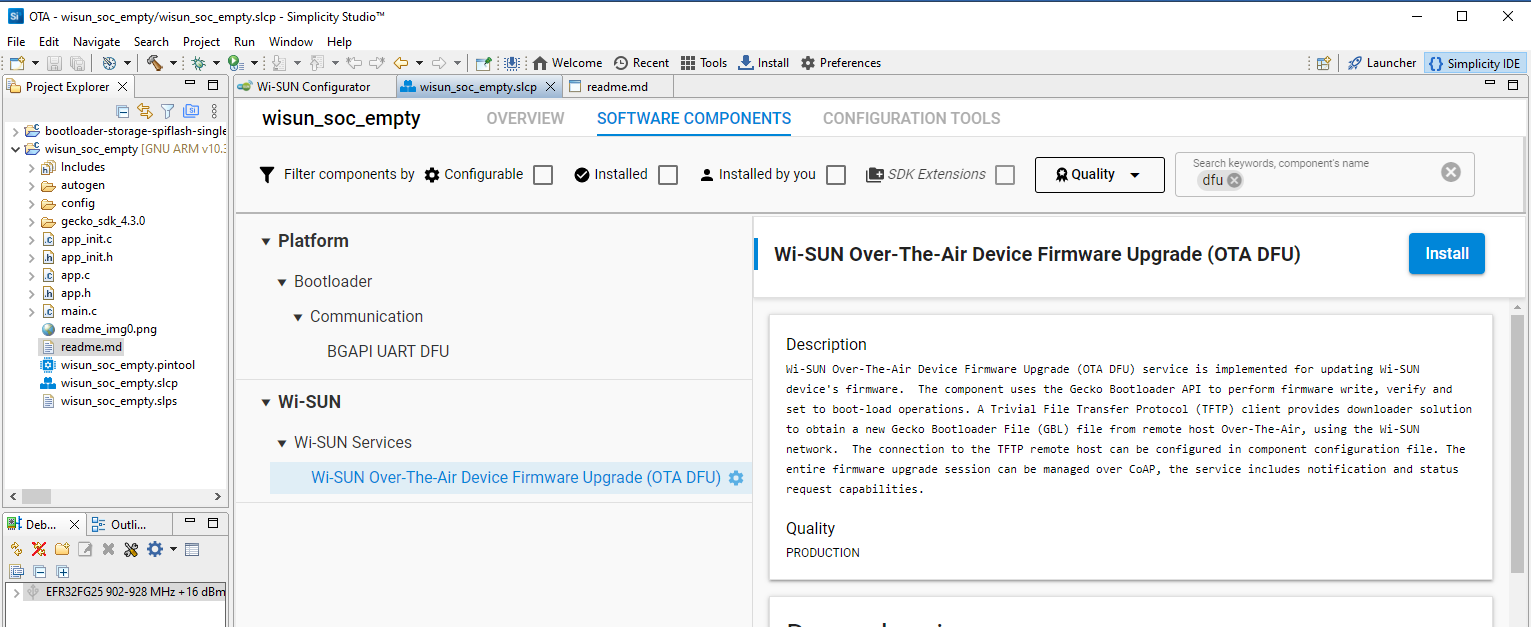Viewport: 1531px width, 627px height.
Task: Click the Install download toolbar button
Action: pos(764,63)
